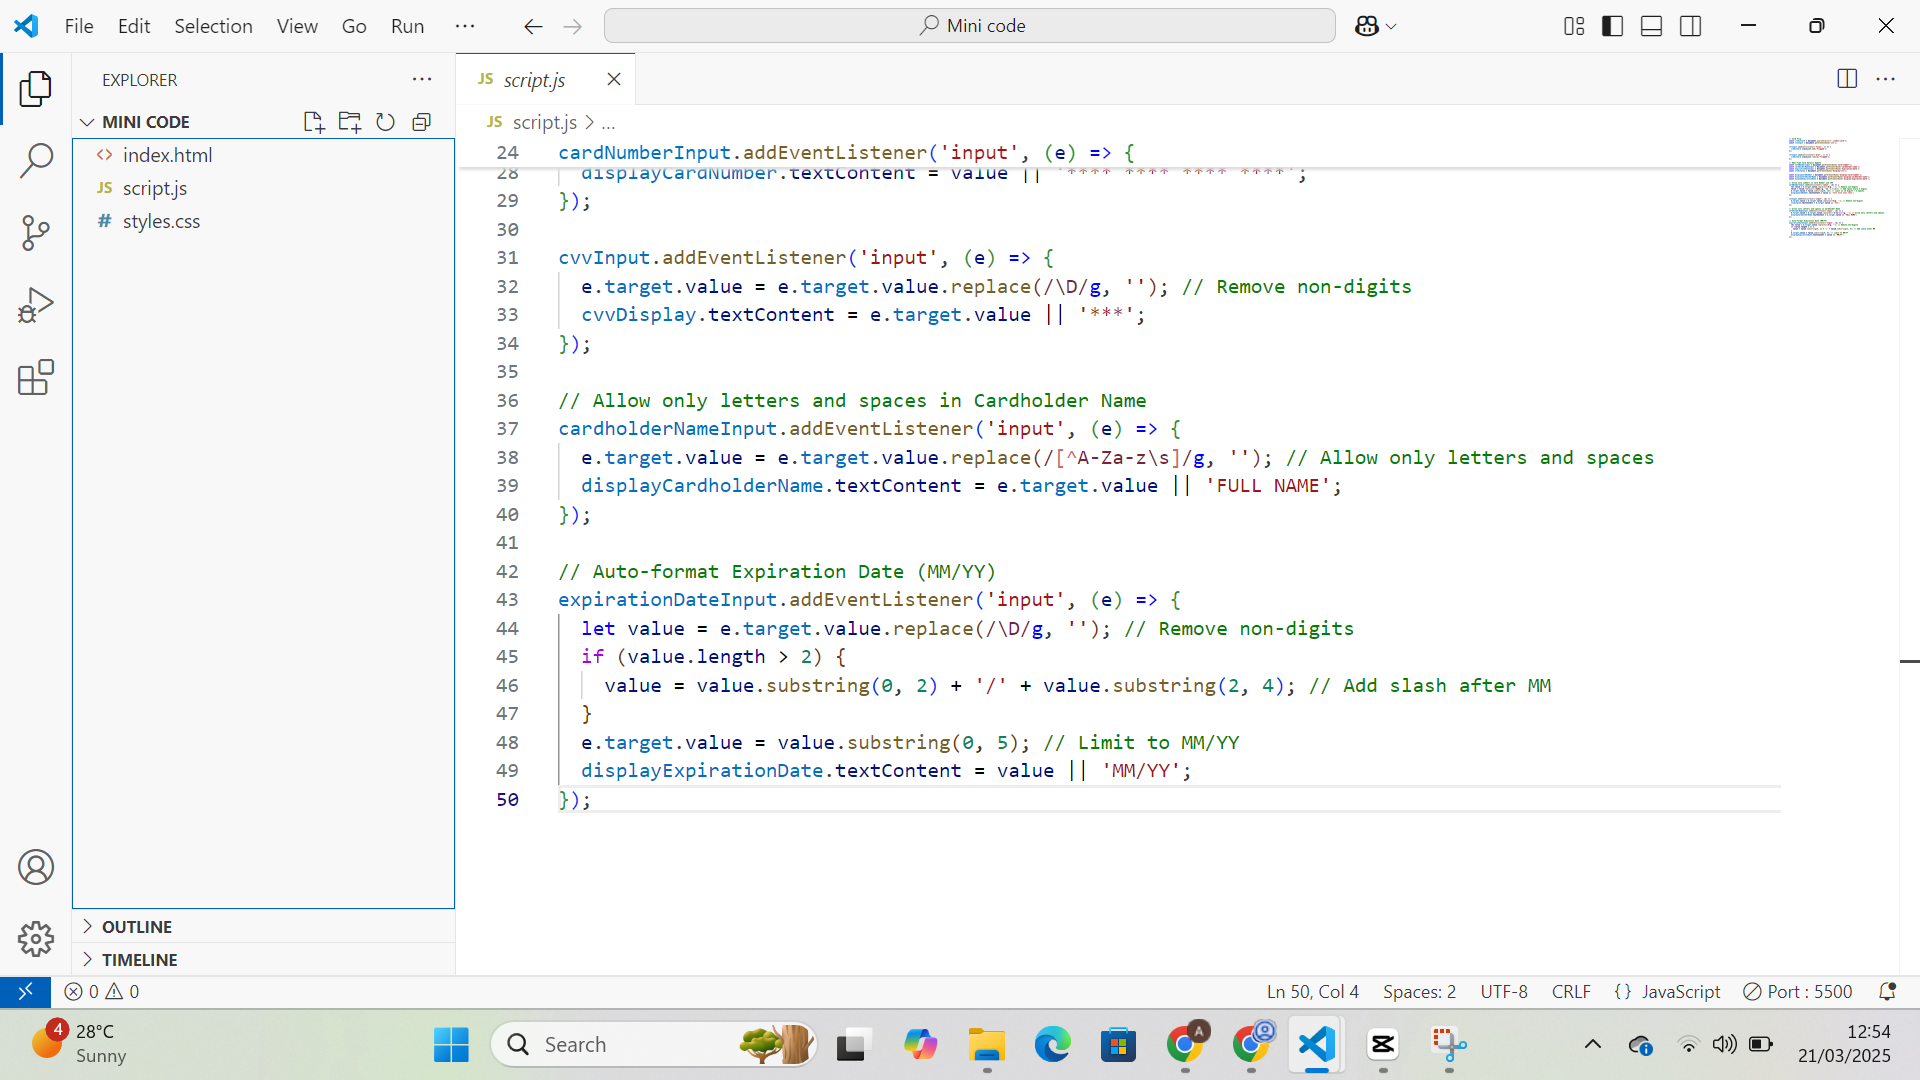
Task: Toggle the Panel visibility
Action: pyautogui.click(x=1650, y=25)
